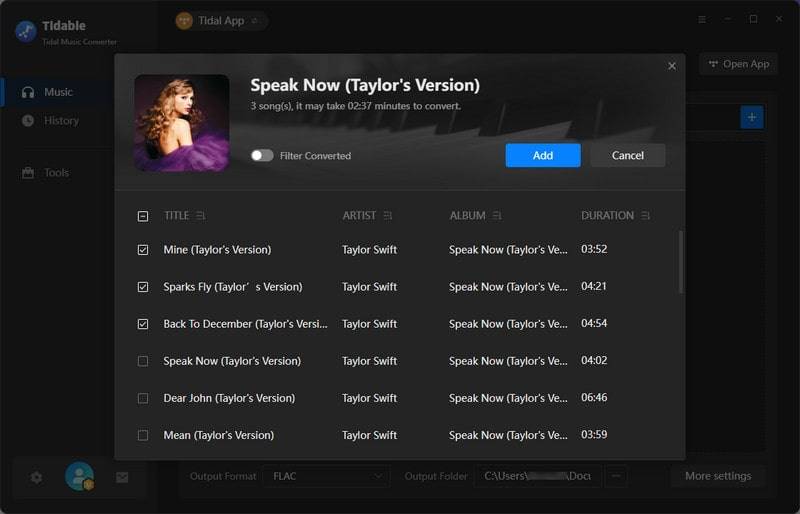Open the Output Format FLAC dropdown
The height and width of the screenshot is (514, 800).
pyautogui.click(x=327, y=476)
